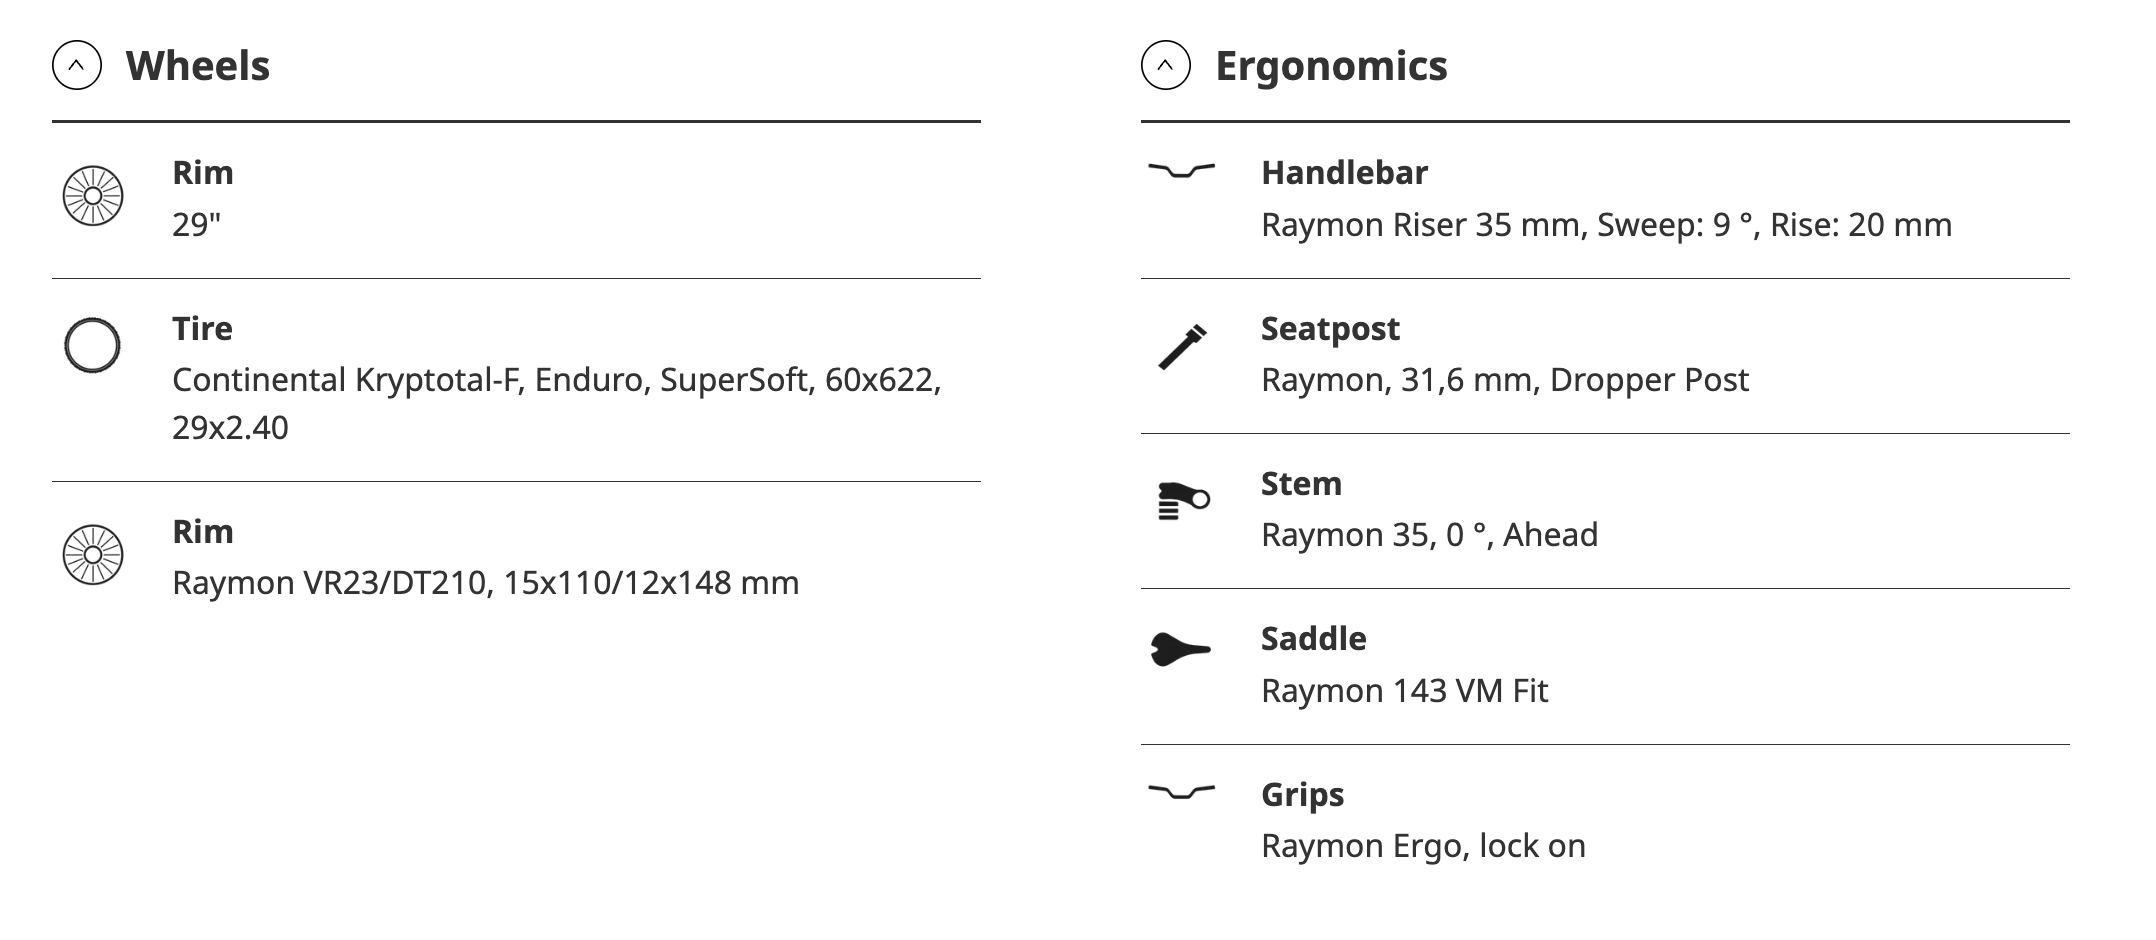Image resolution: width=2156 pixels, height=940 pixels.
Task: Click the wheel icon beside 29" Rim
Action: 93,195
